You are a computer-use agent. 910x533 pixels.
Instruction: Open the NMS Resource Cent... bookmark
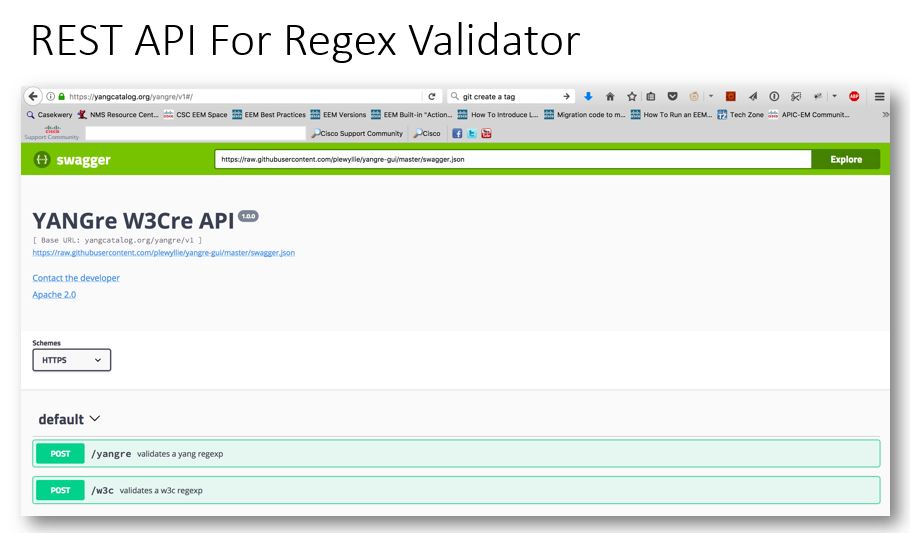click(x=118, y=115)
